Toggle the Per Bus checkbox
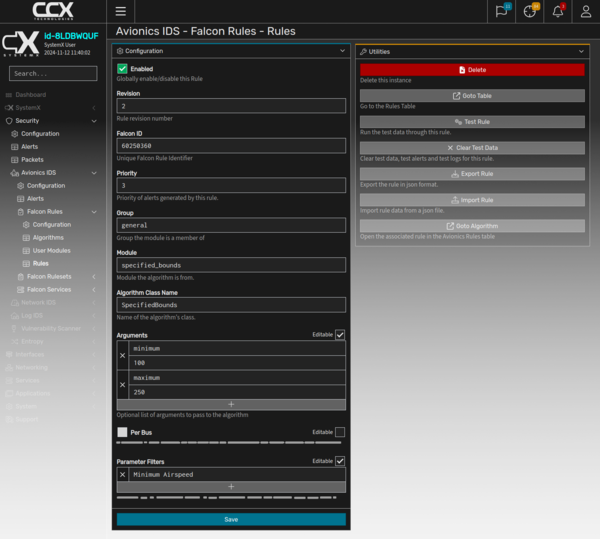Viewport: 600px width, 539px height. [x=123, y=432]
